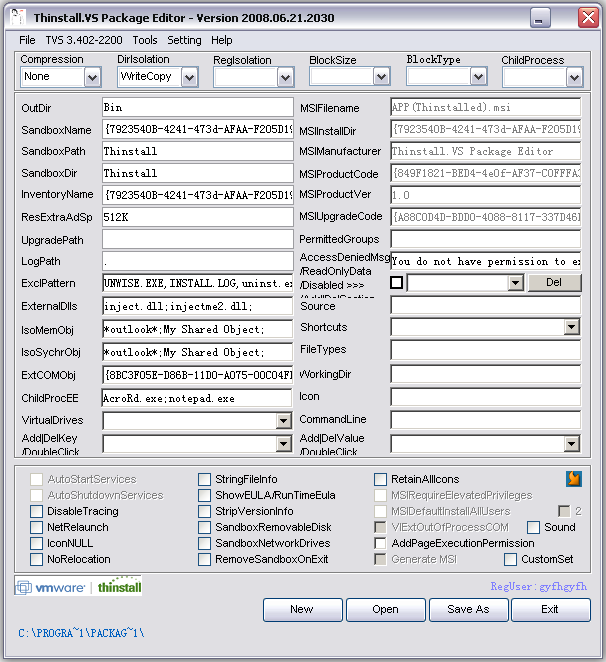Viewport: 606px width, 662px height.
Task: Click the PermittedGroups input field
Action: tap(486, 239)
